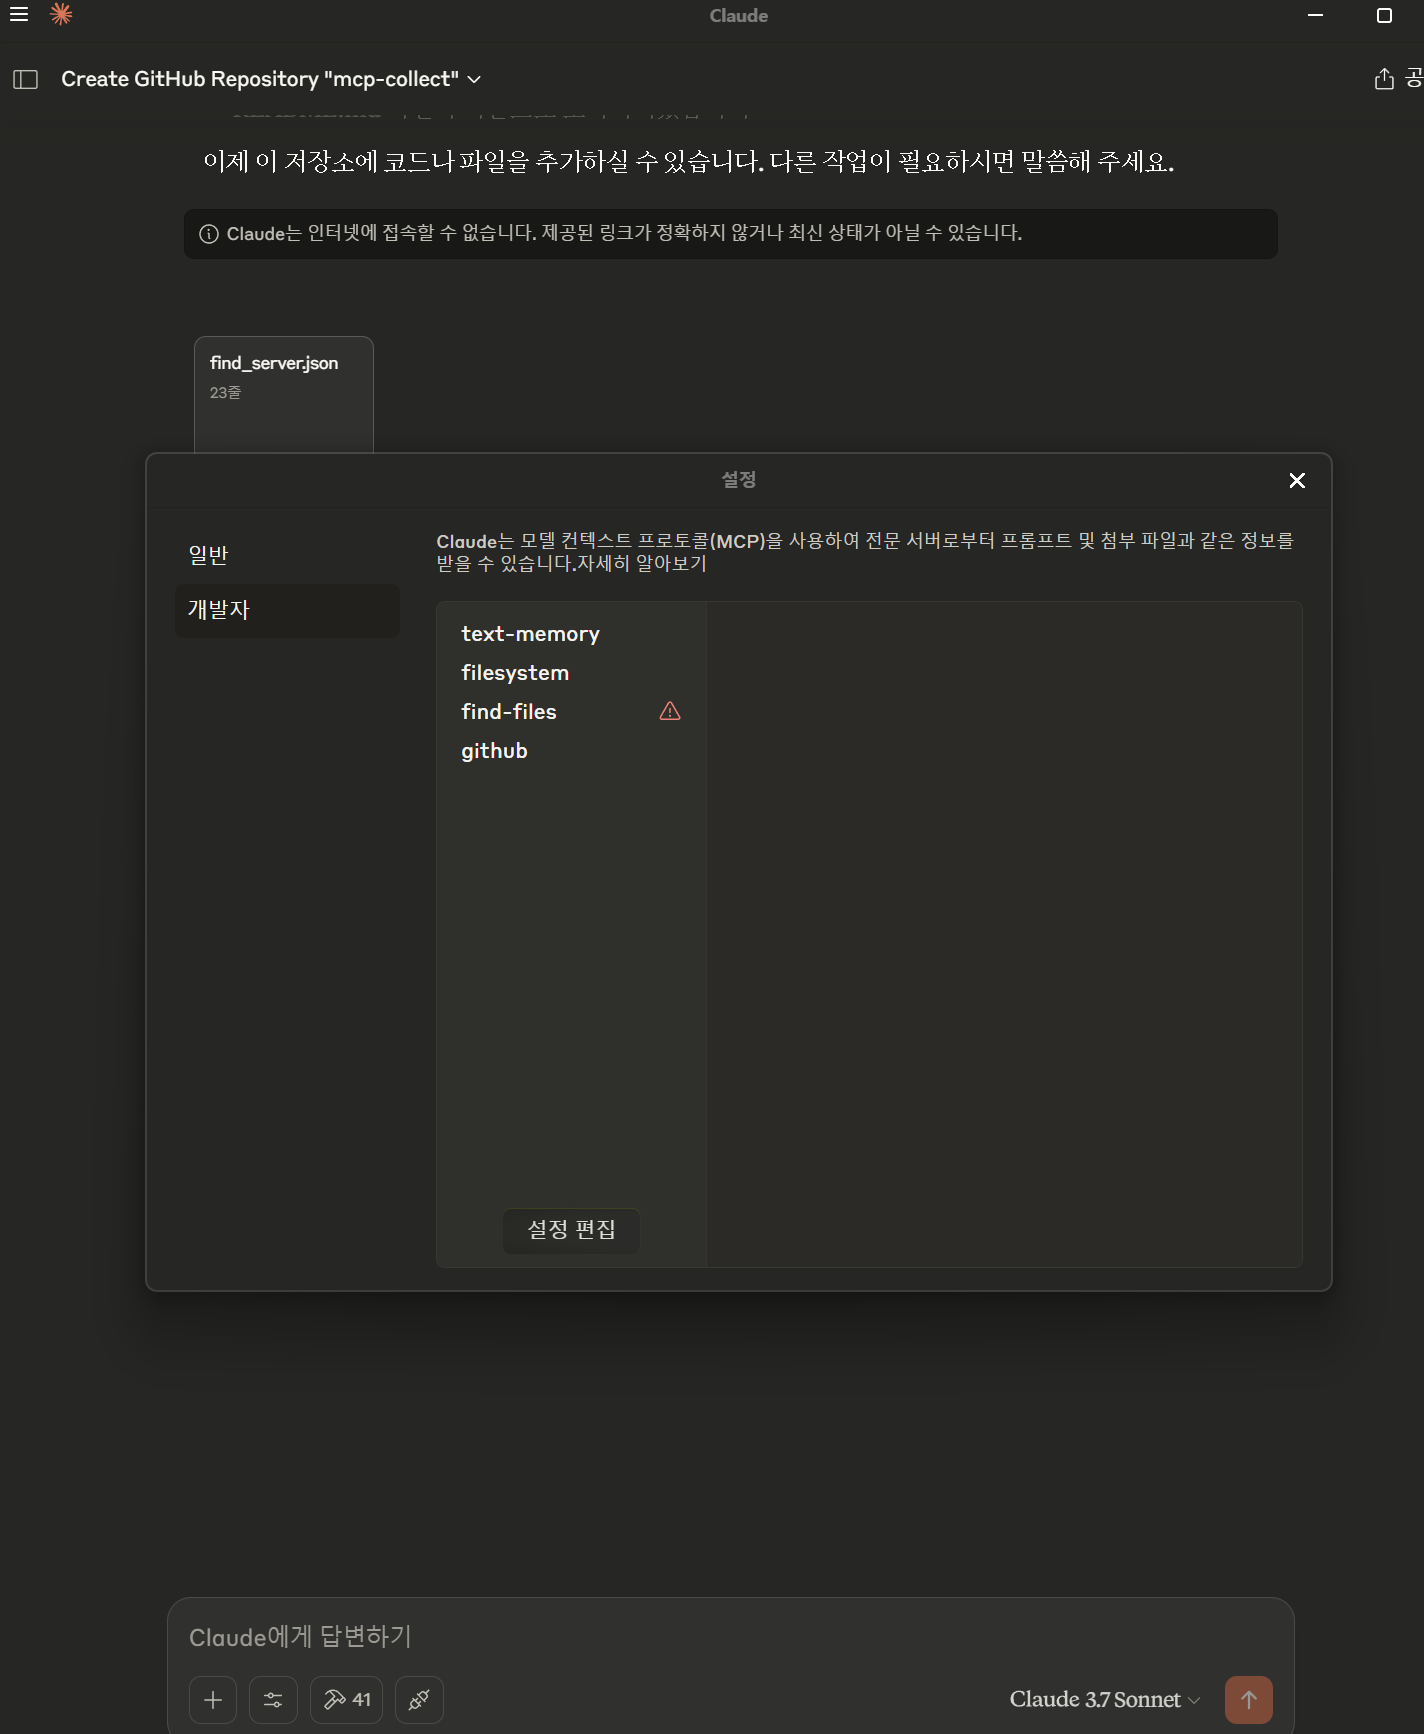The height and width of the screenshot is (1734, 1424).
Task: Select the text-memory MCP server
Action: [x=530, y=634]
